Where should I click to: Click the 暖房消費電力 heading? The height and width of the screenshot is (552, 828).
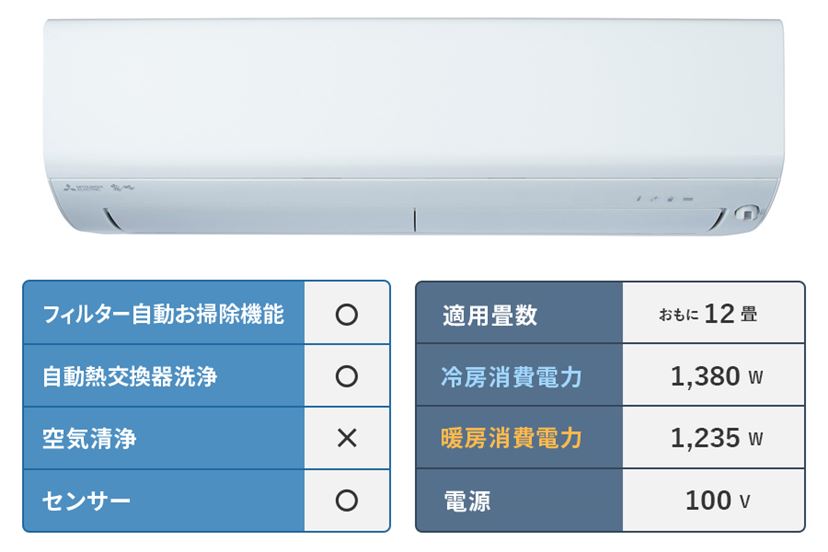click(511, 438)
